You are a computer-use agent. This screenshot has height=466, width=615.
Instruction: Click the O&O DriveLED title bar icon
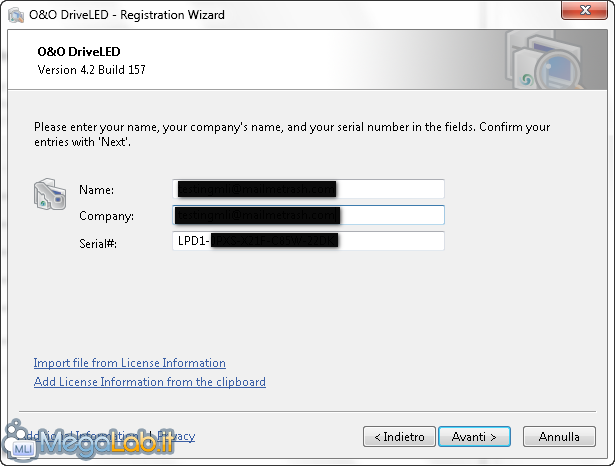(16, 15)
